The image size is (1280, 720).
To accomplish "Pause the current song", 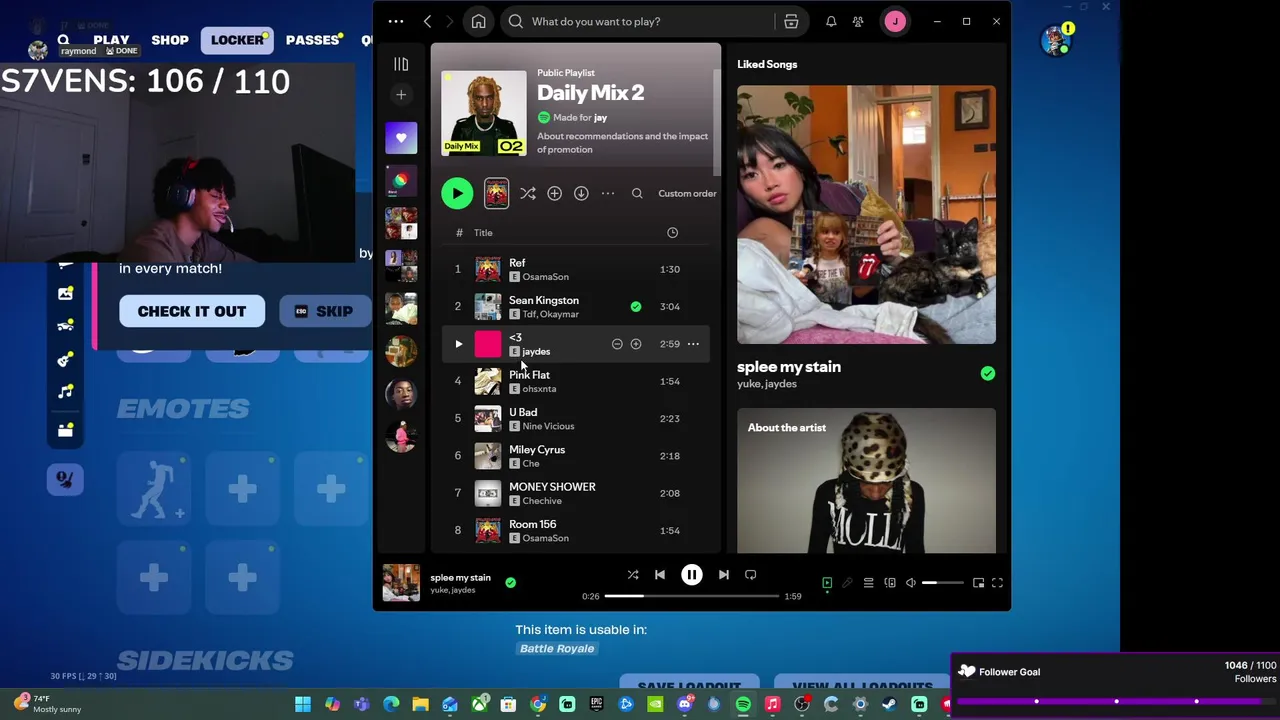I will tap(692, 575).
